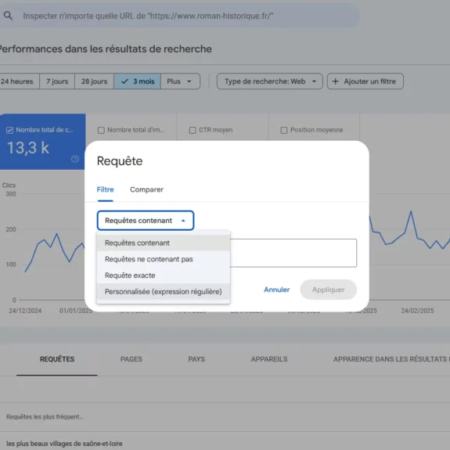Click the query text input field
Screen dimensions: 450x450
[293, 253]
